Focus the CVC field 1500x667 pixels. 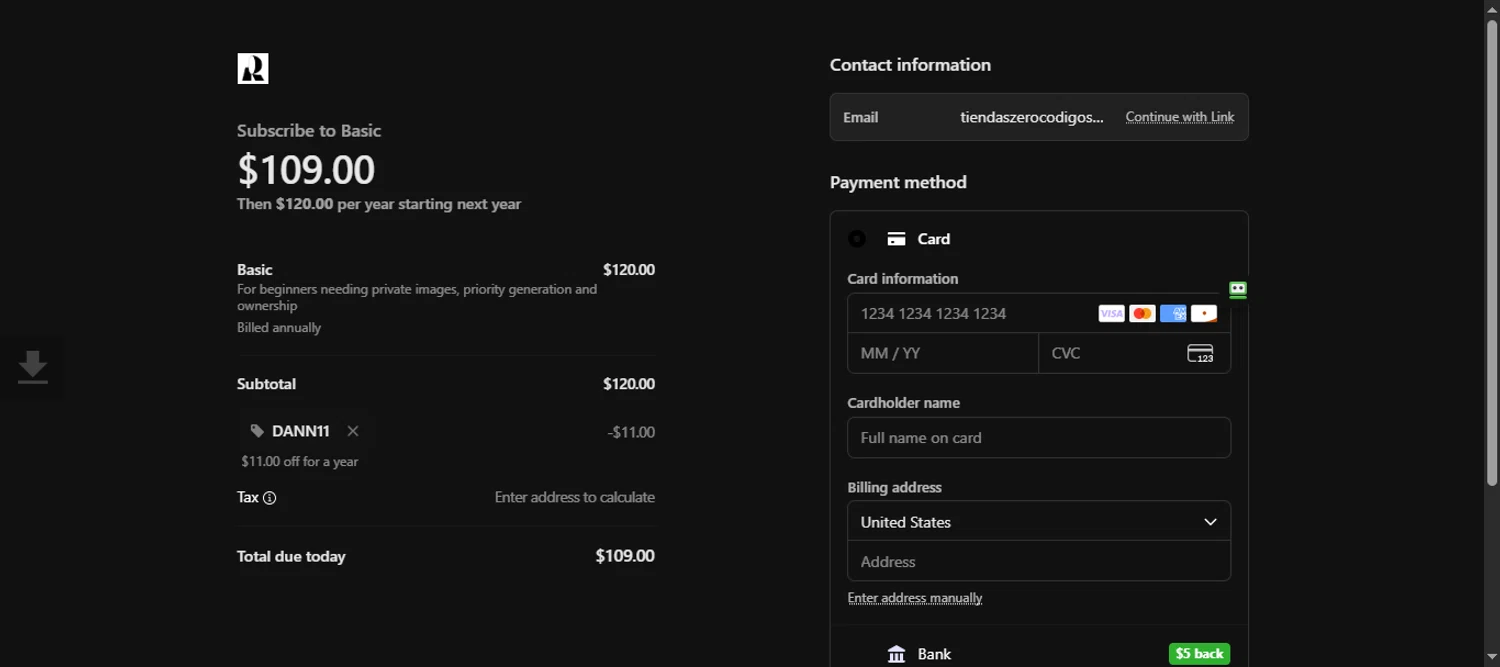click(x=1135, y=353)
